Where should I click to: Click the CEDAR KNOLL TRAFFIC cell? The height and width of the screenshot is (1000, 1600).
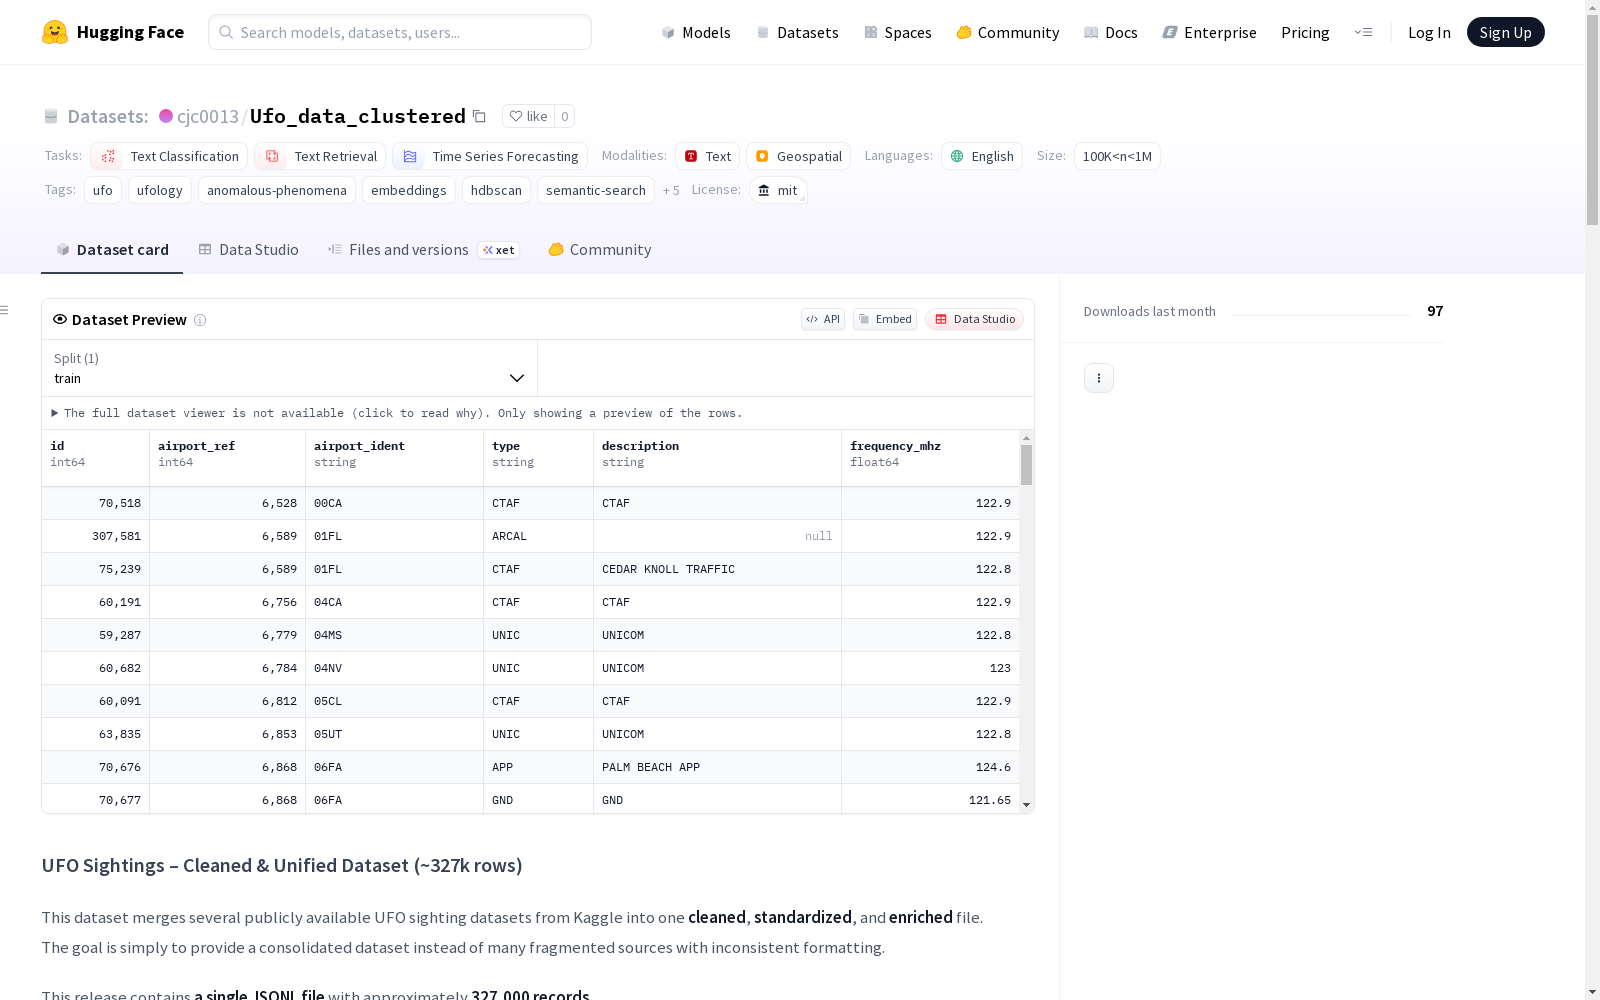(717, 569)
